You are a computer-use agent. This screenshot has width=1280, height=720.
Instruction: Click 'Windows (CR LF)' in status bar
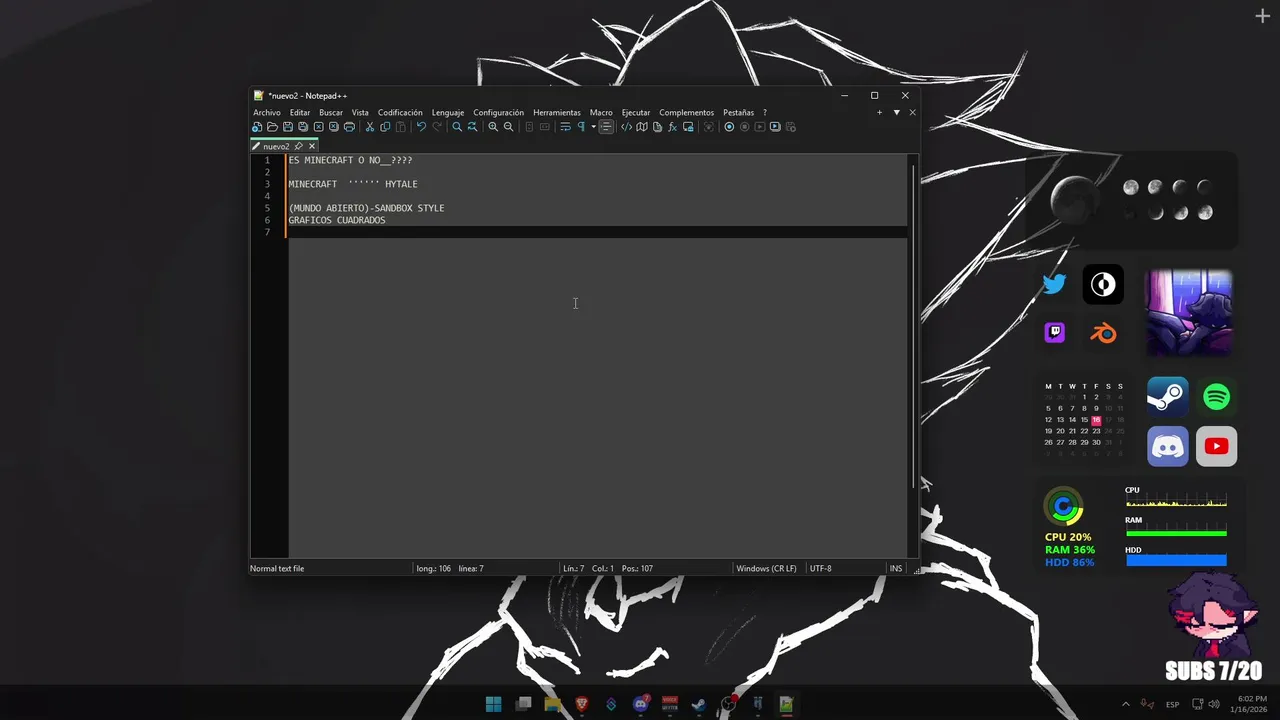(x=767, y=568)
